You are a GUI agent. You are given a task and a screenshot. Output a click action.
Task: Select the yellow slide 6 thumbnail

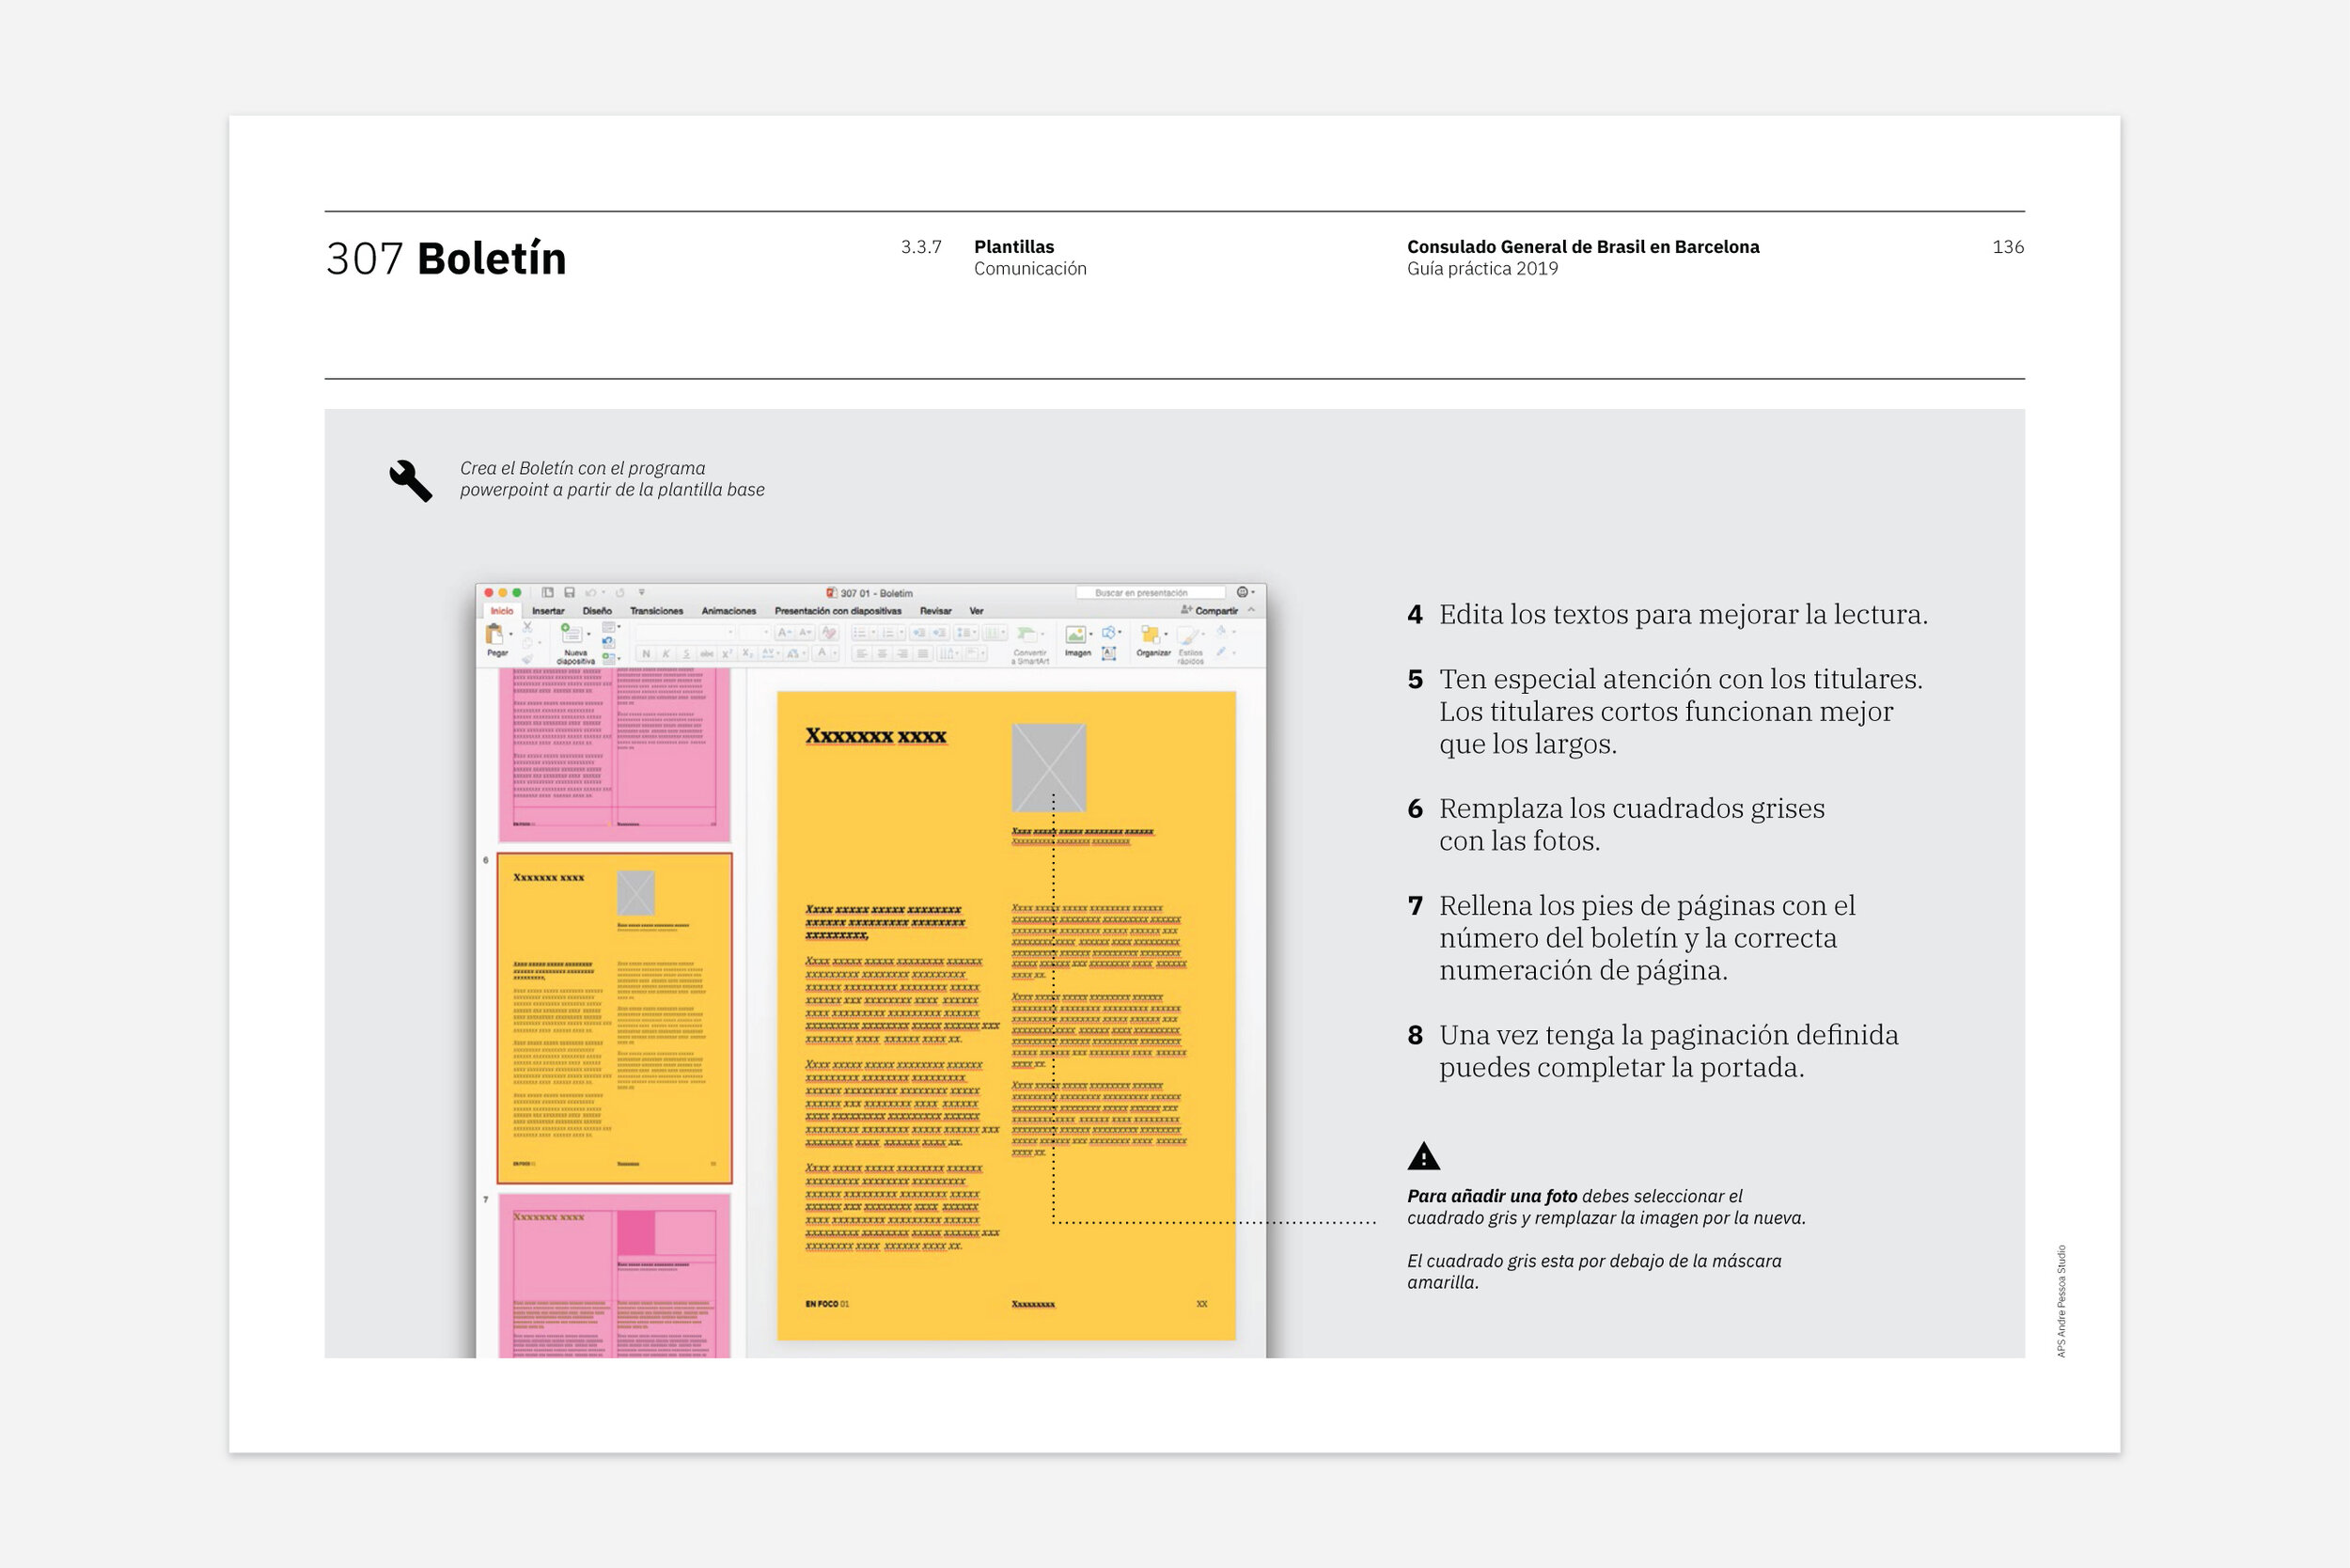[x=614, y=1018]
